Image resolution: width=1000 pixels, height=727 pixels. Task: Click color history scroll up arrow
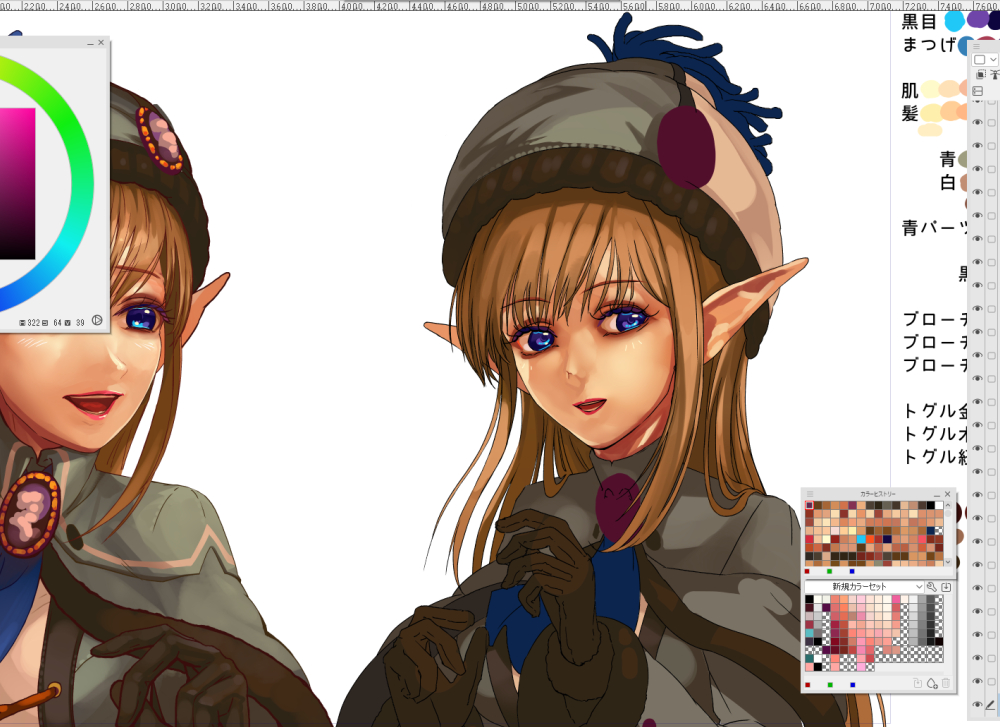(x=948, y=505)
